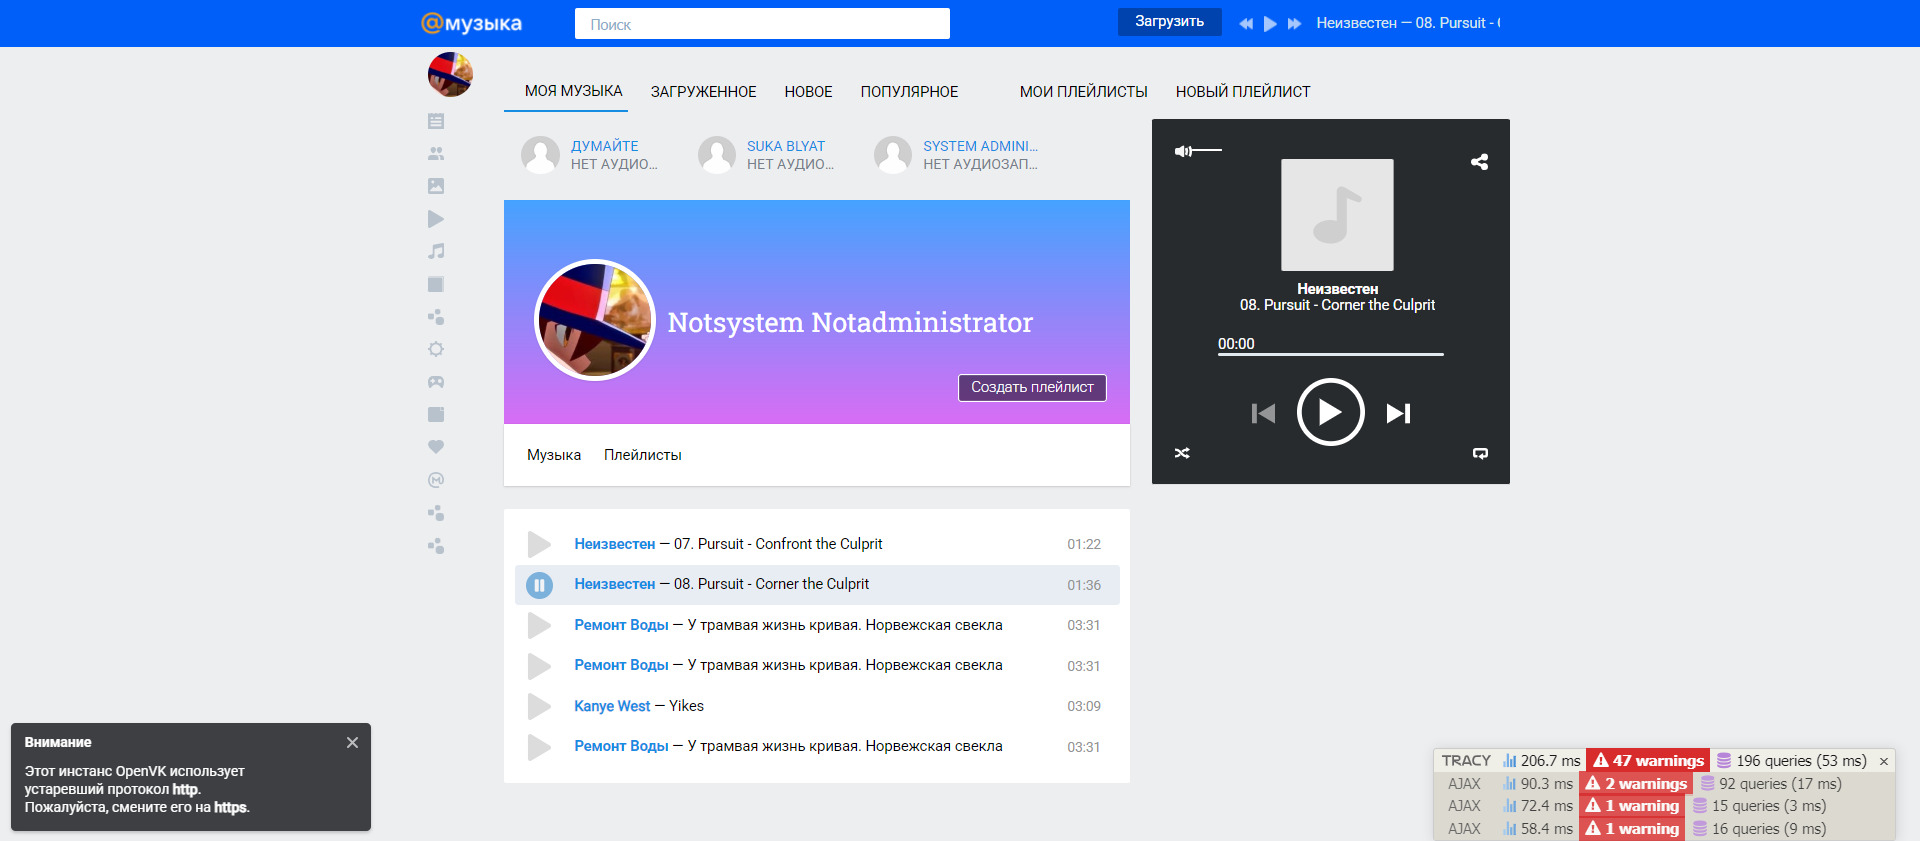Screen dimensions: 1920x841
Task: Open the music note sidebar icon
Action: click(436, 251)
